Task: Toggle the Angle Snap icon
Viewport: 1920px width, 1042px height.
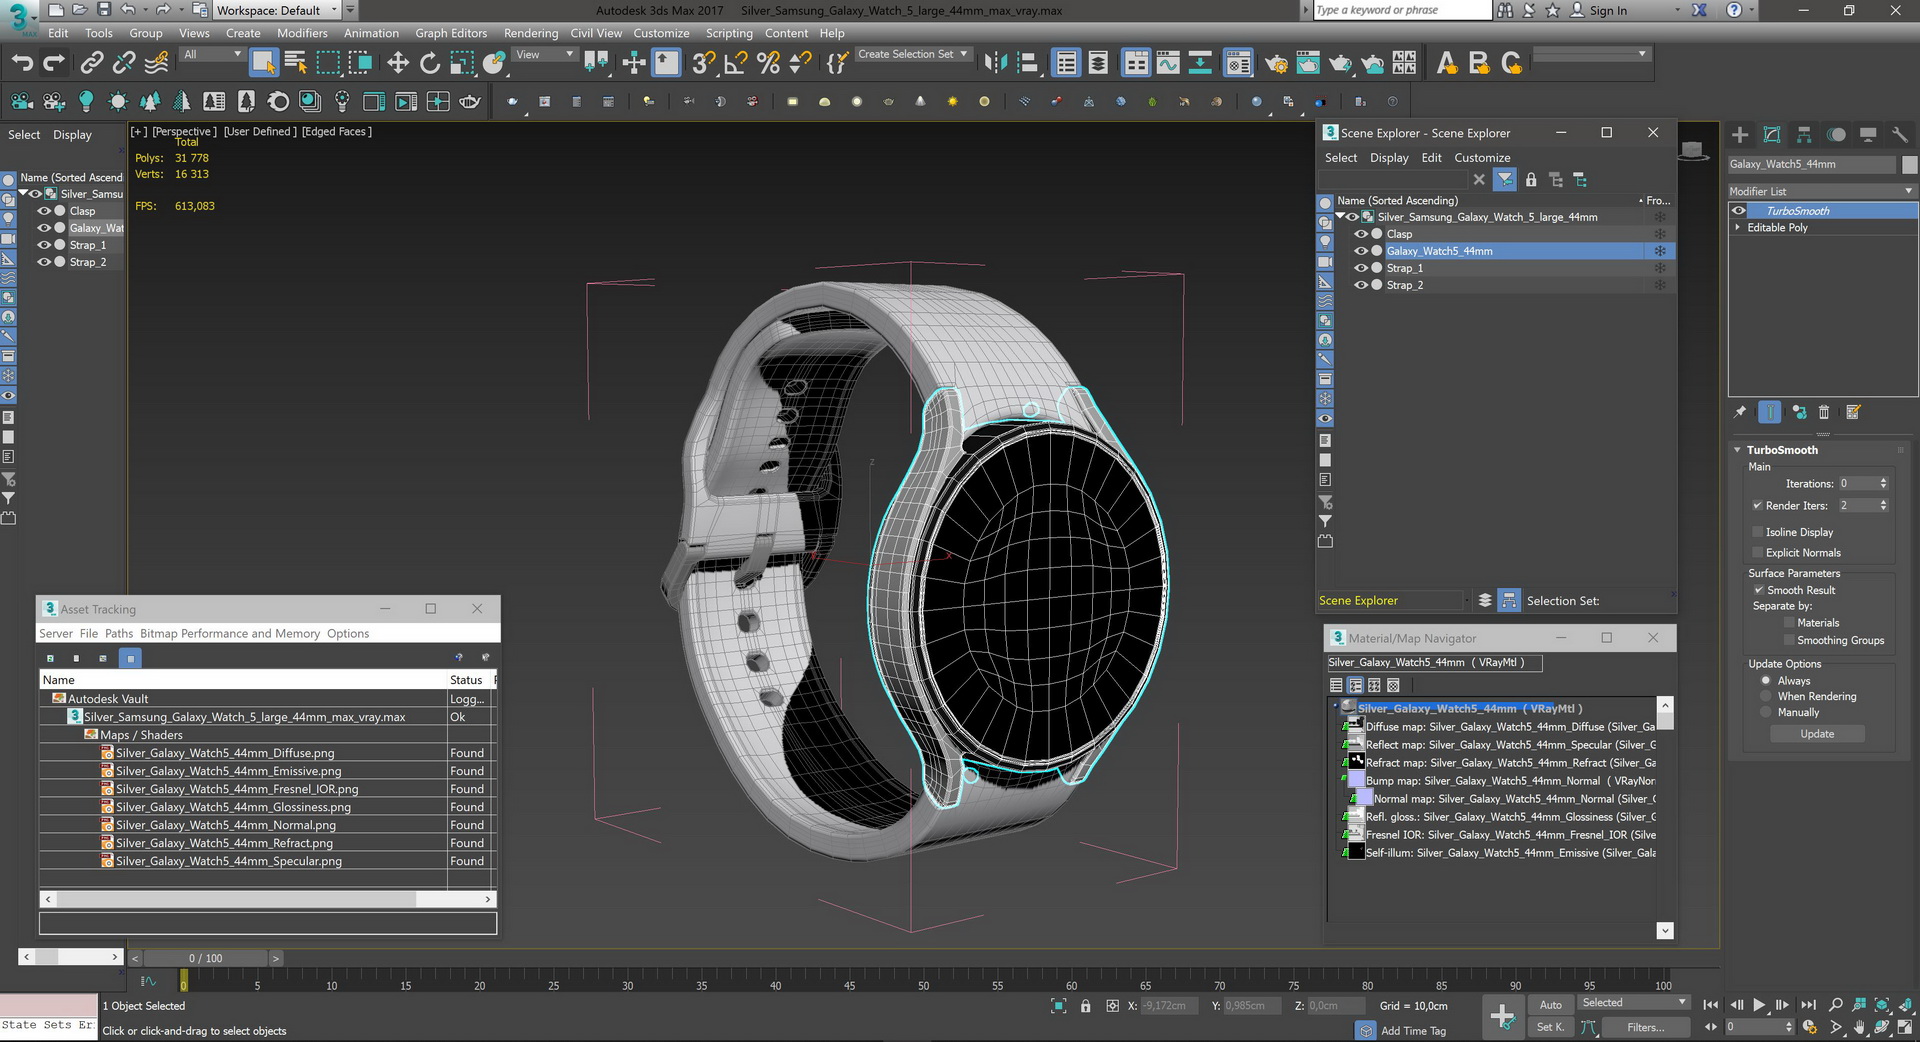Action: click(735, 63)
